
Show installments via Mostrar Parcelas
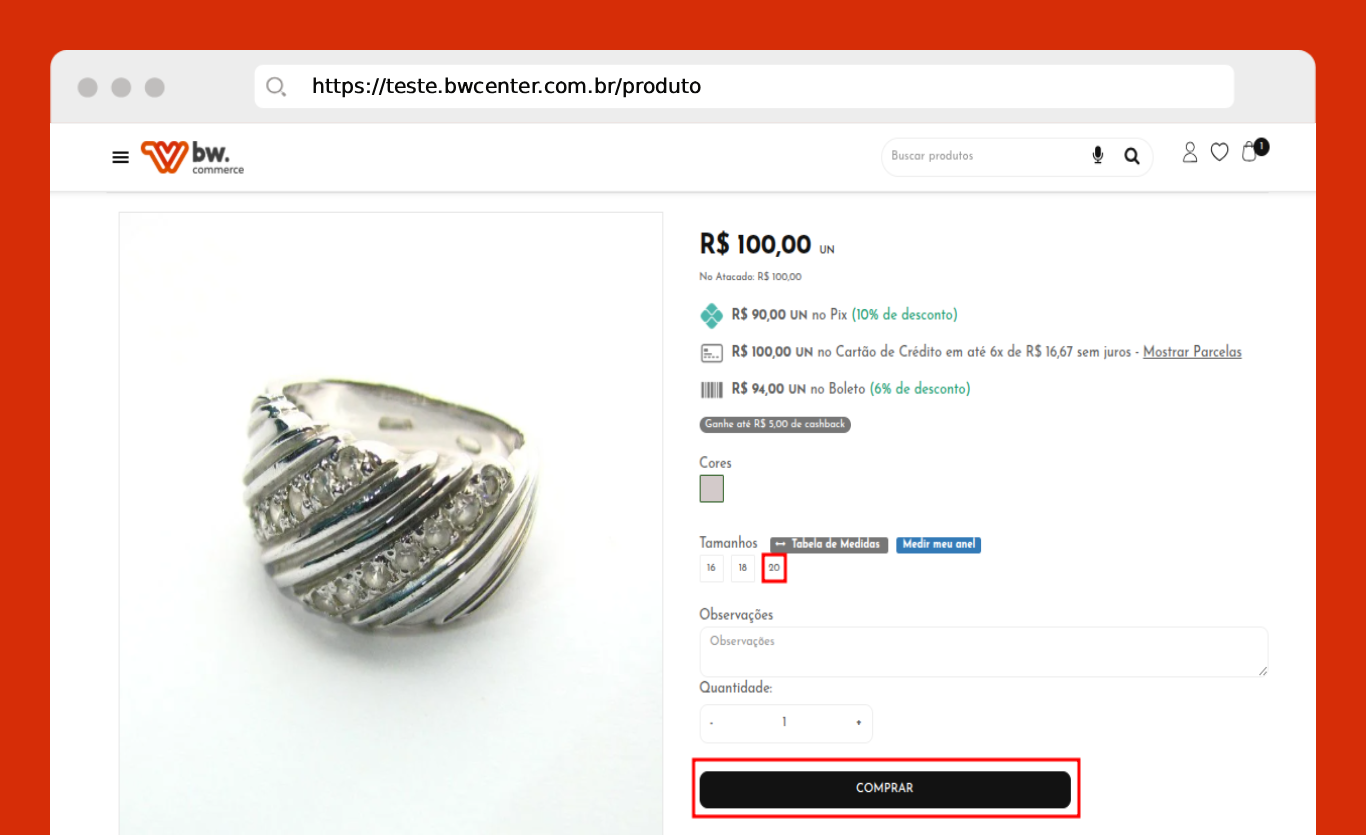click(x=1192, y=352)
